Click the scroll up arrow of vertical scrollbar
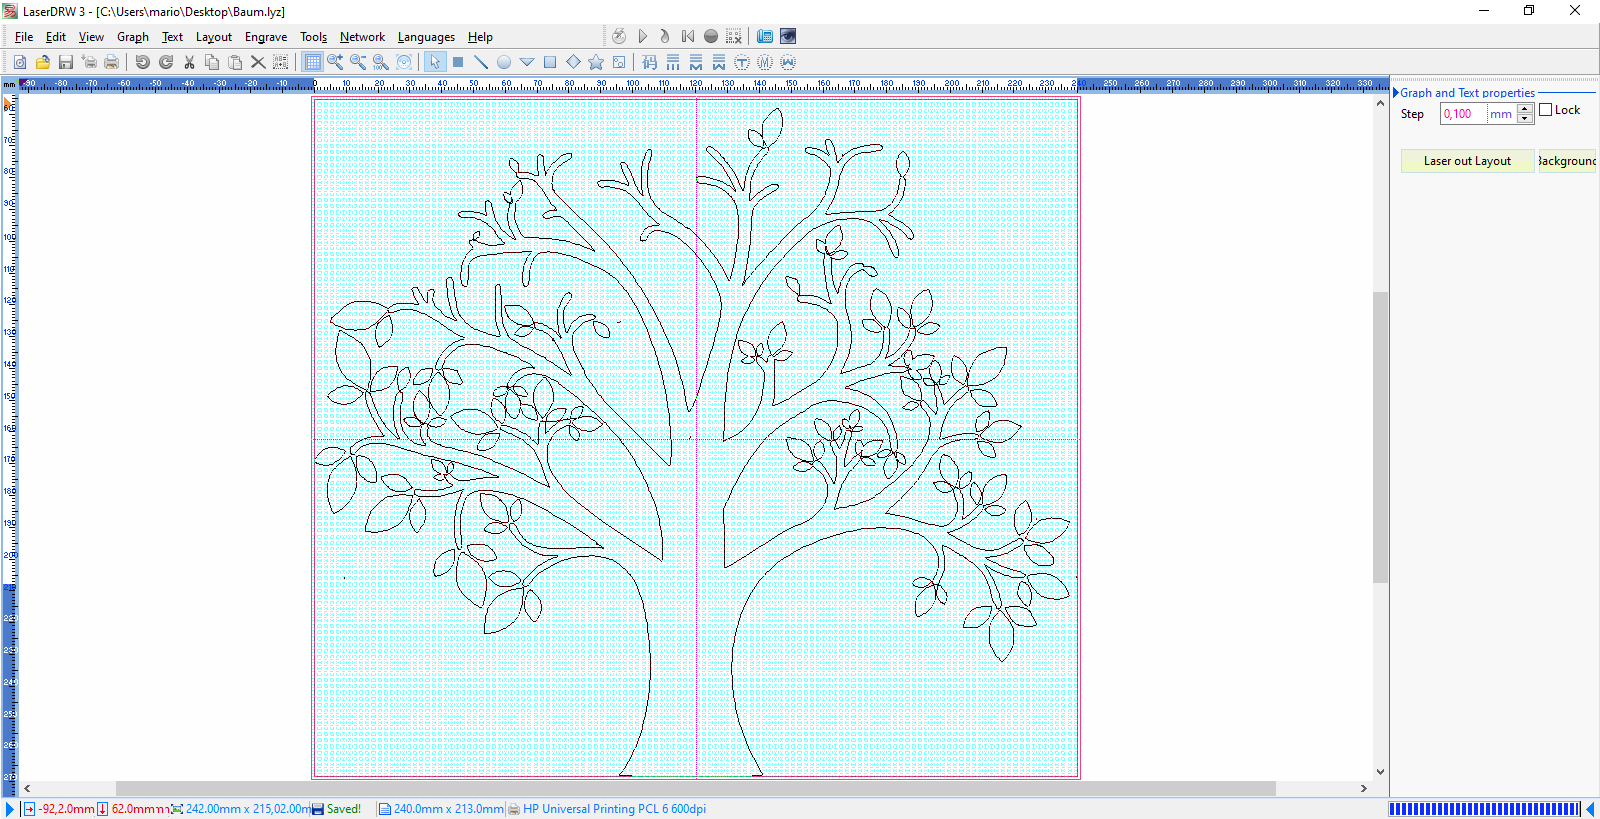The image size is (1600, 819). pyautogui.click(x=1380, y=103)
